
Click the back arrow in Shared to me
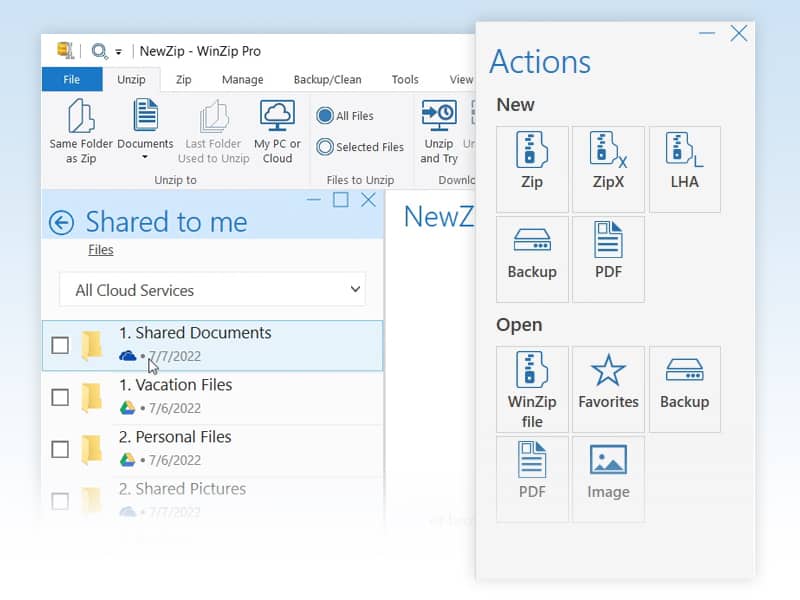pyautogui.click(x=64, y=222)
